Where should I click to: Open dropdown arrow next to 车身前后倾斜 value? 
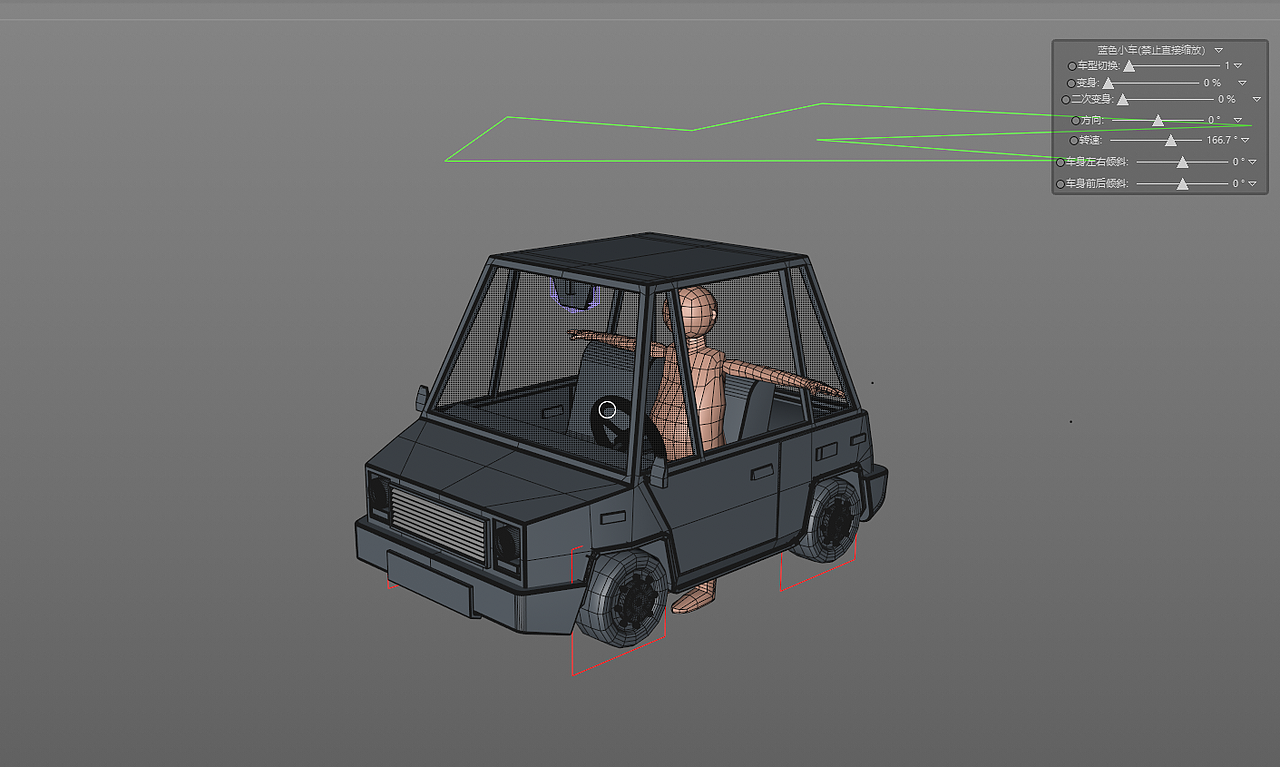click(x=1252, y=184)
